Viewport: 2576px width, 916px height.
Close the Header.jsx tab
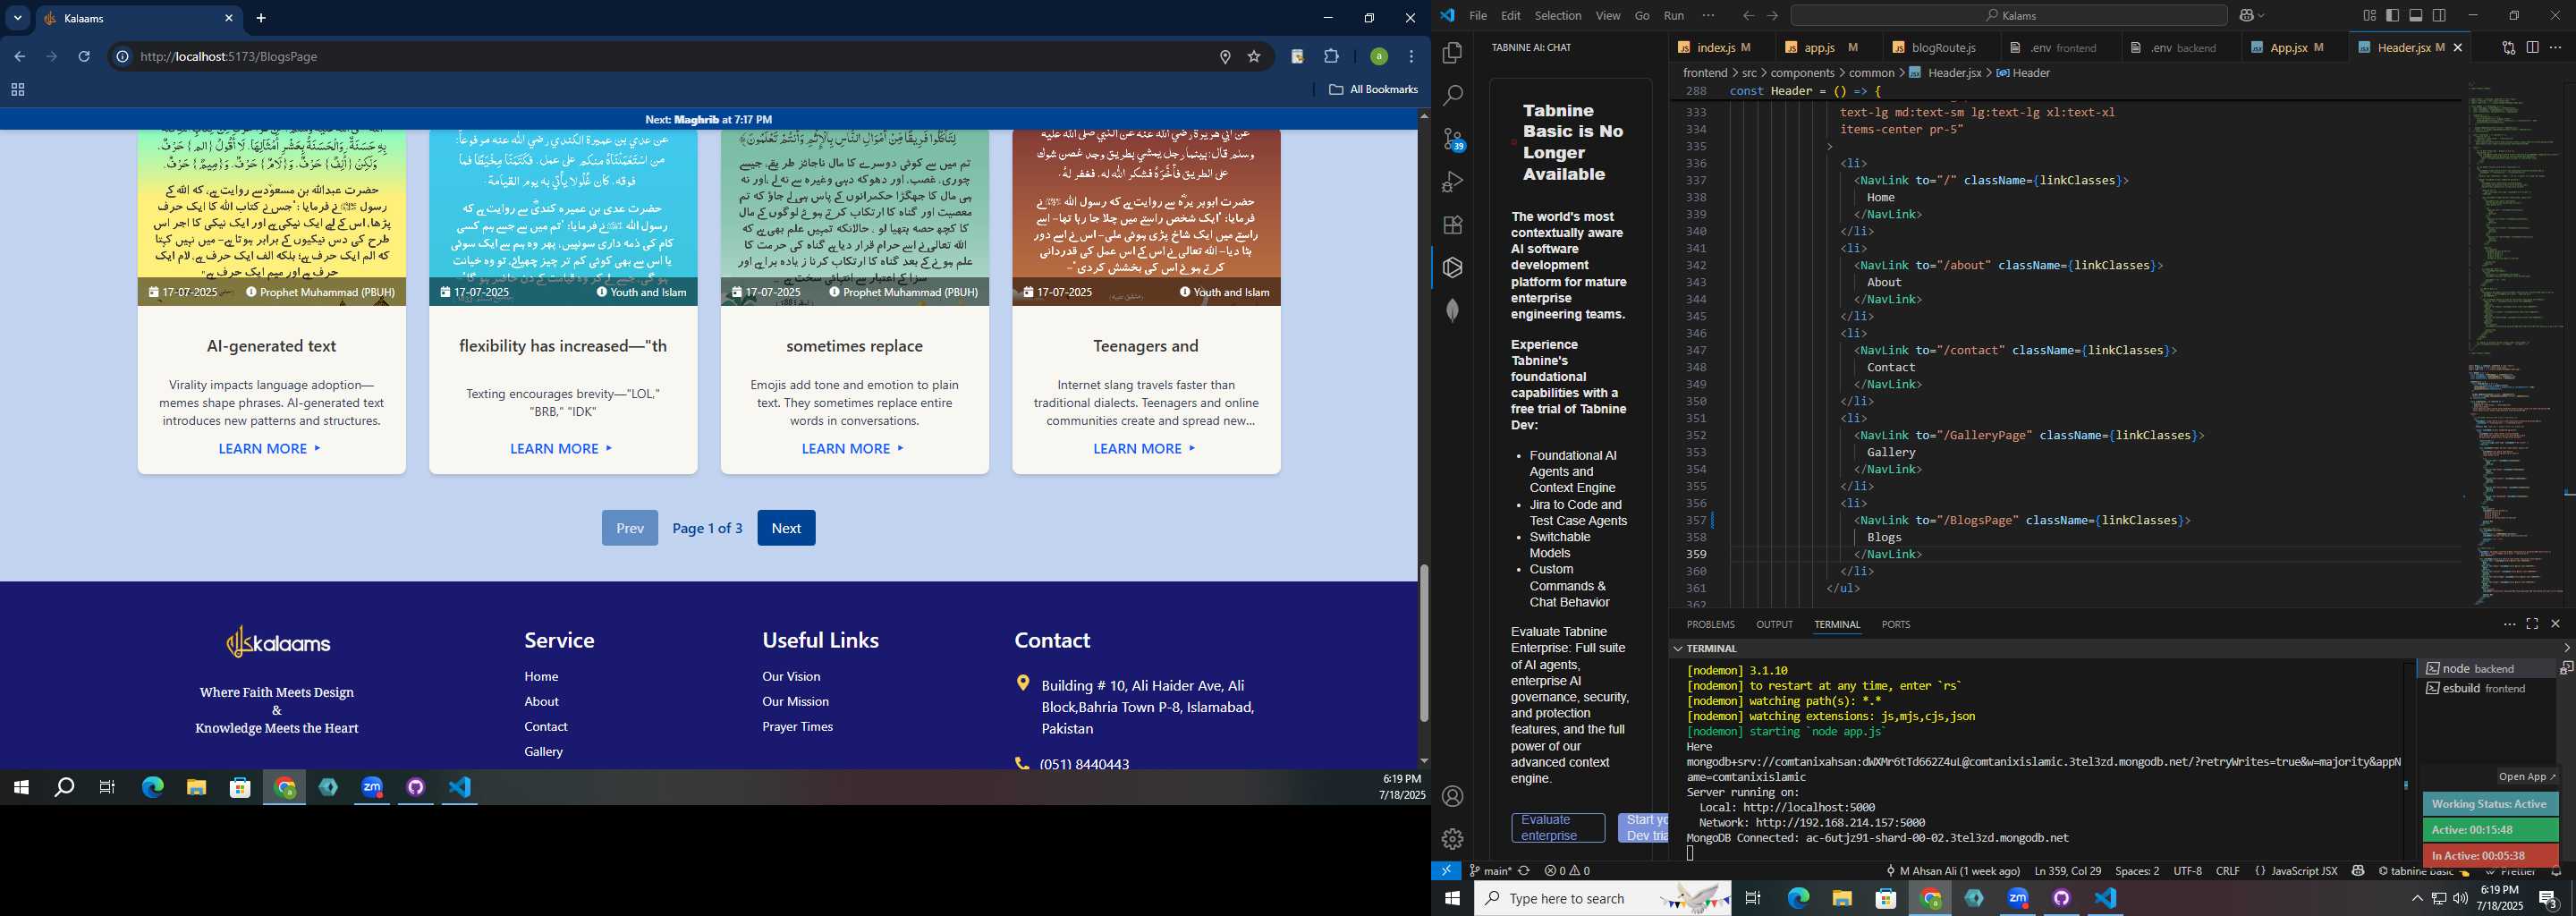(2458, 47)
